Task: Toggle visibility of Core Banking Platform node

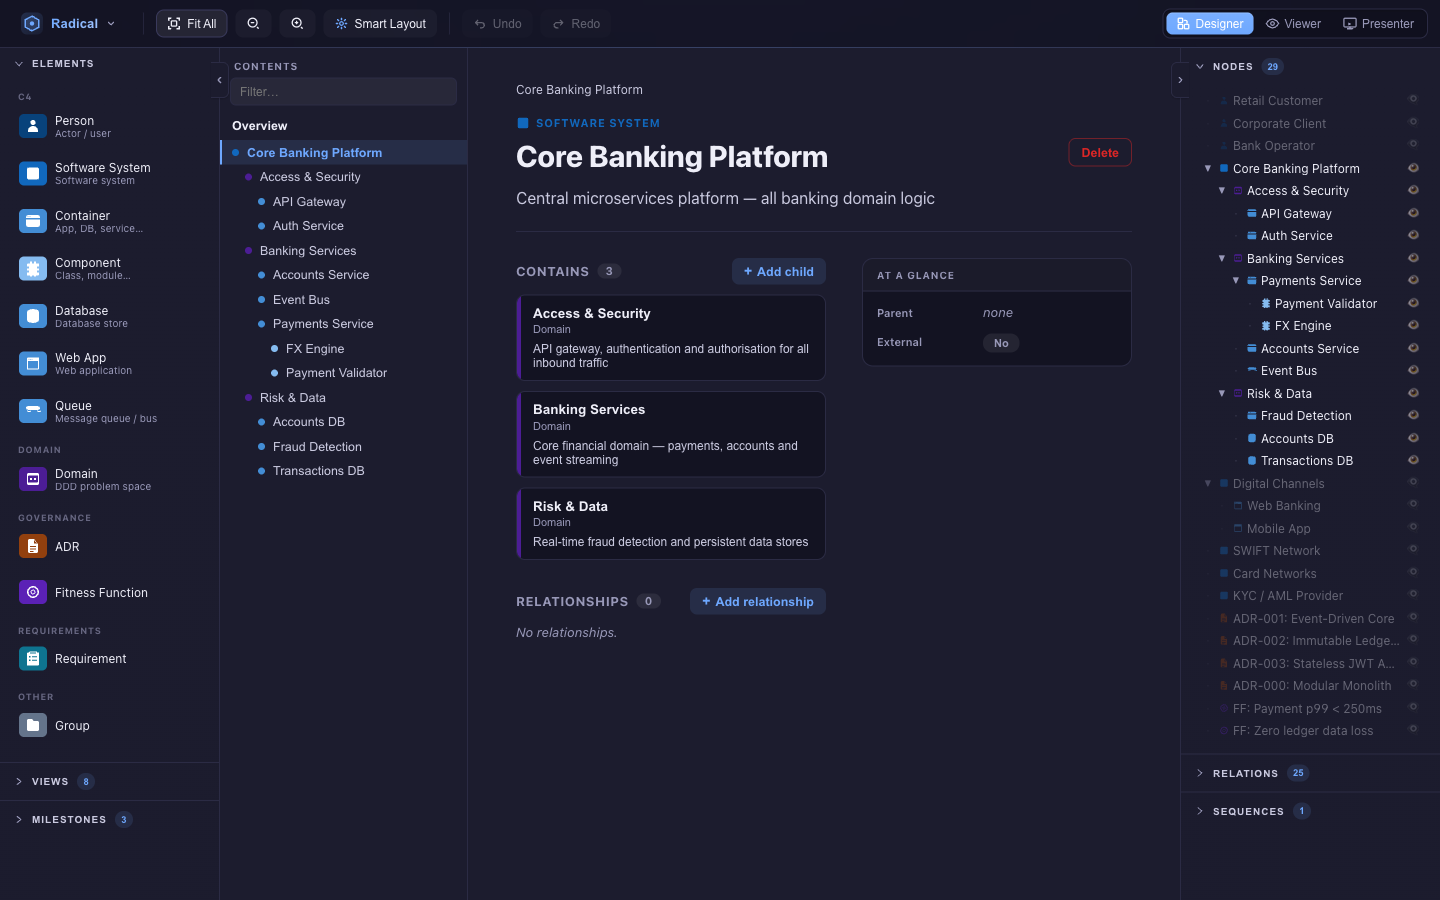Action: [1413, 168]
